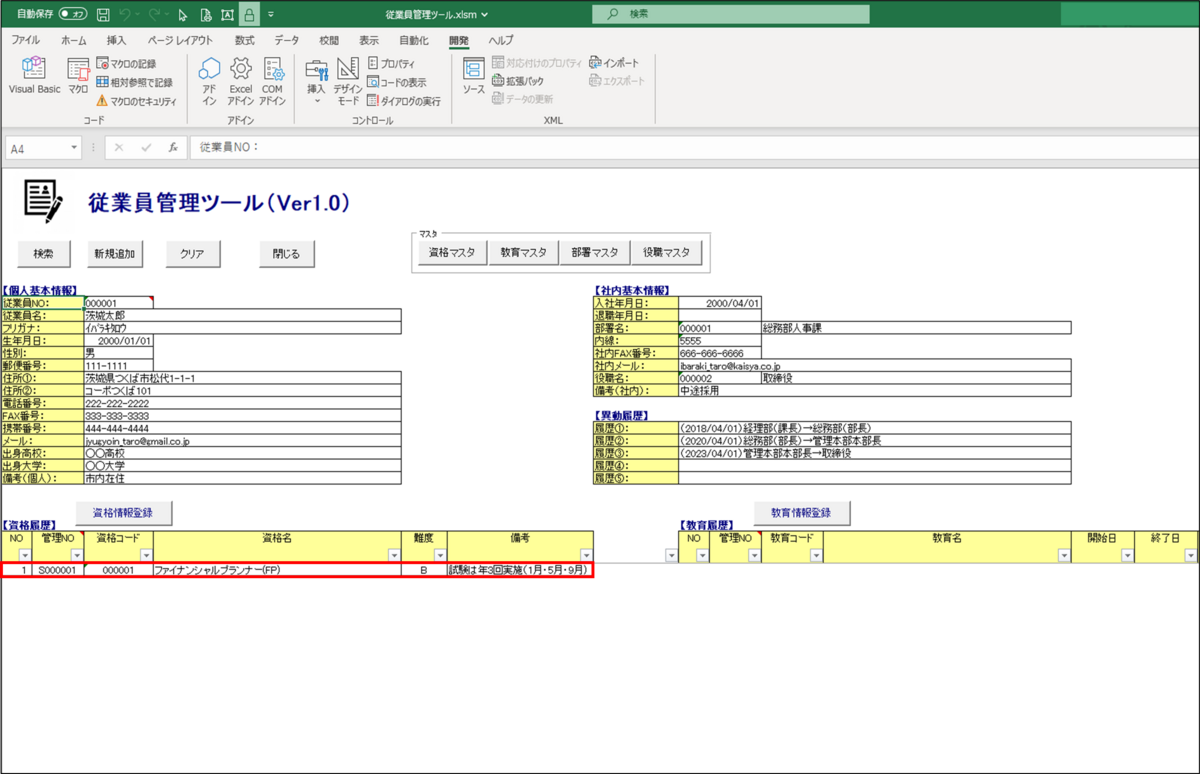Switch to the 自動化 tab
Viewport: 1200px width, 774px height.
414,40
